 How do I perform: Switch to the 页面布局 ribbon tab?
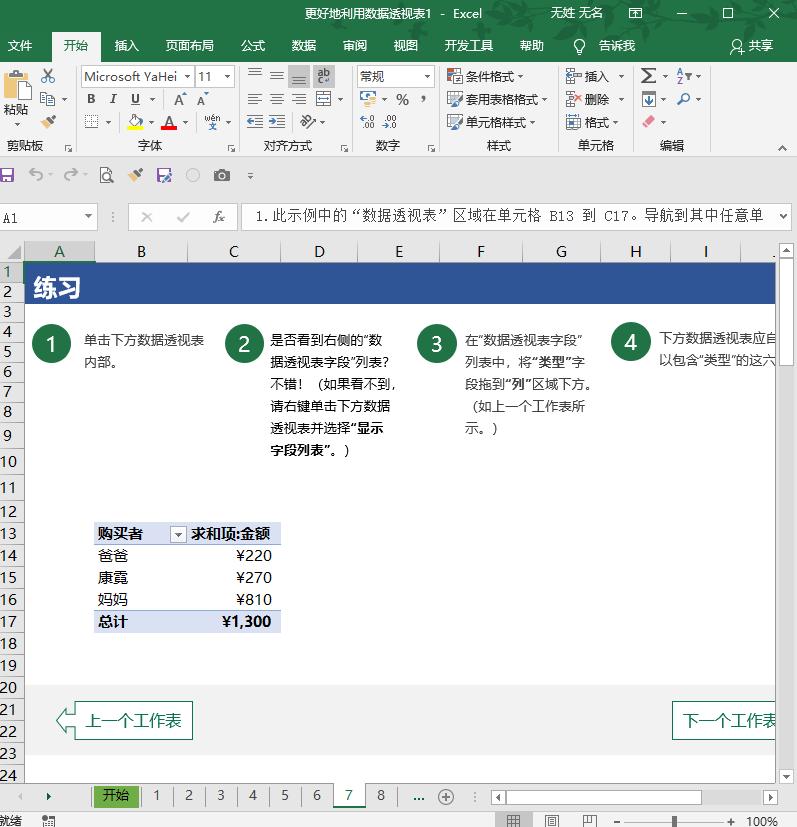(x=189, y=46)
